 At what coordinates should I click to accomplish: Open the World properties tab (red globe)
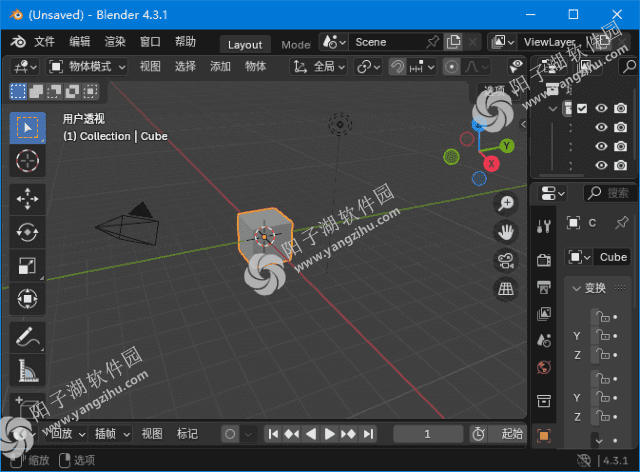pyautogui.click(x=544, y=367)
